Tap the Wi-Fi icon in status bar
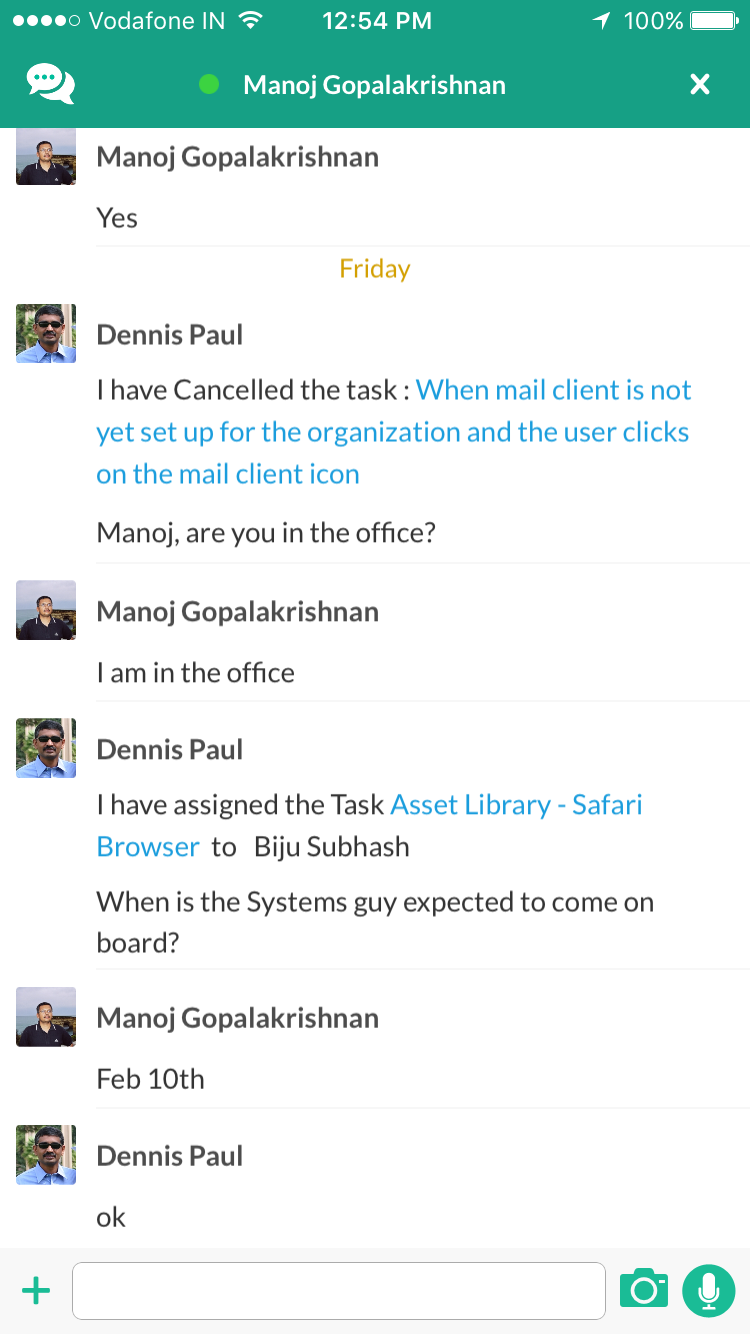This screenshot has height=1334, width=750. [x=252, y=21]
